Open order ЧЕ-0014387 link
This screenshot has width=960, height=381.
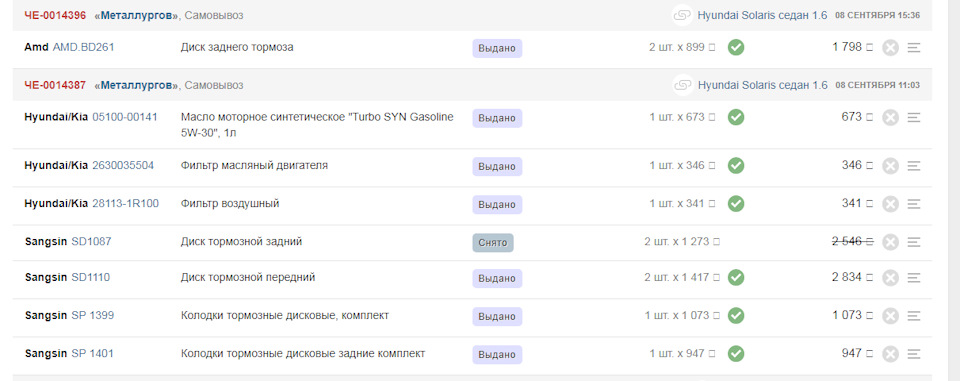coord(55,85)
